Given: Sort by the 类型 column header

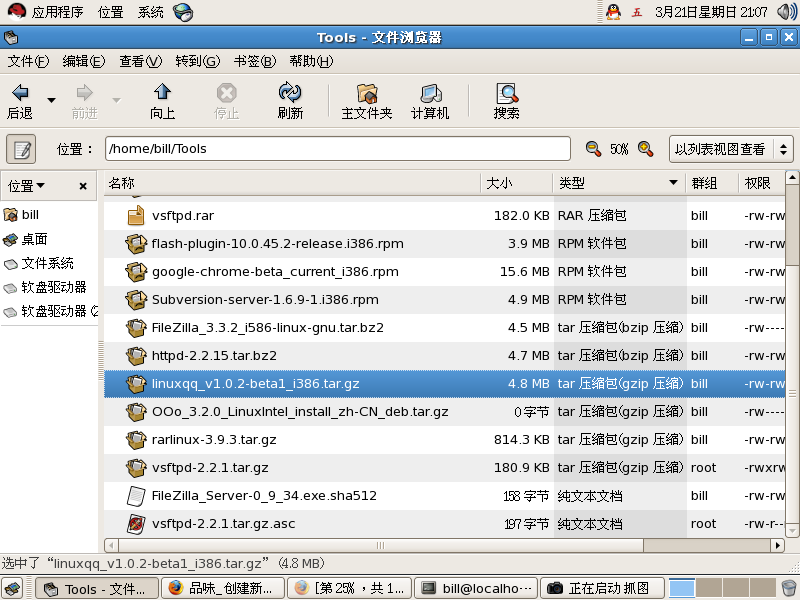Looking at the screenshot, I should coord(619,183).
